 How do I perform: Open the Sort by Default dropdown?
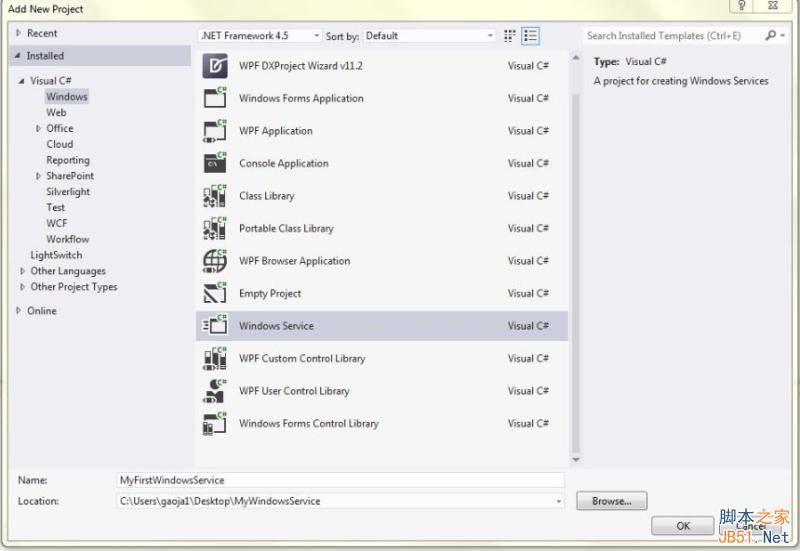click(430, 36)
